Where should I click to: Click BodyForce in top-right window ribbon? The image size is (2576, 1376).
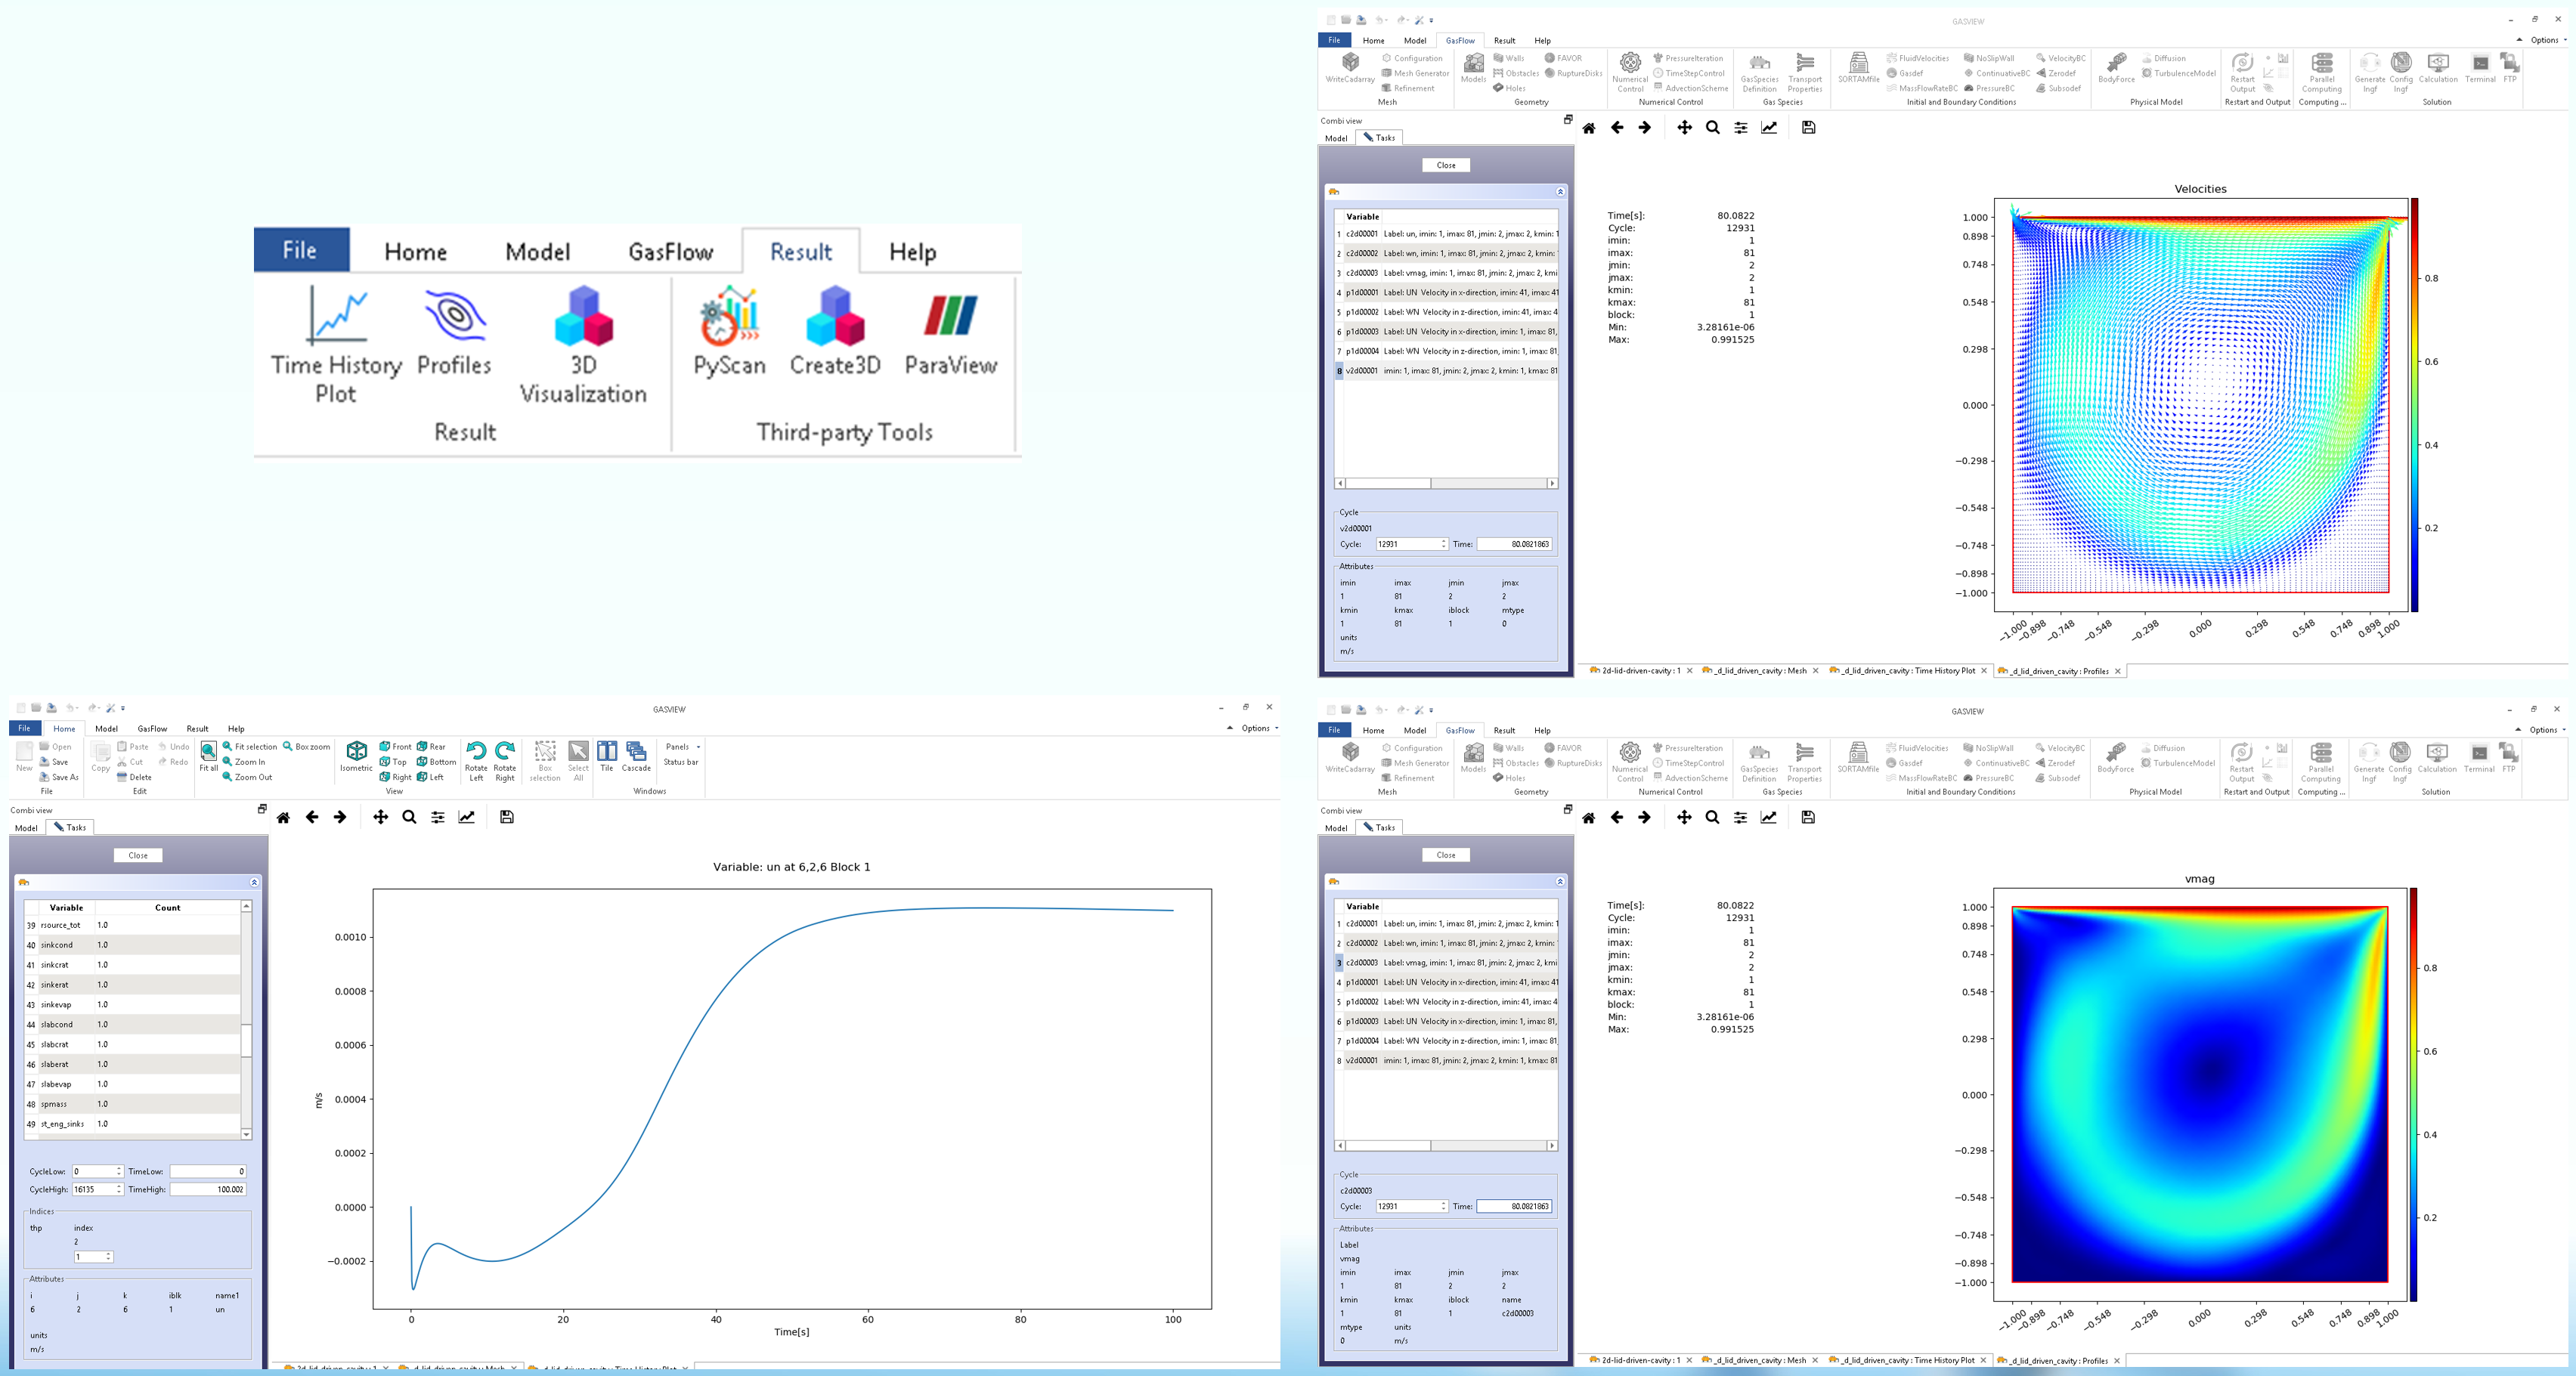(x=2116, y=68)
